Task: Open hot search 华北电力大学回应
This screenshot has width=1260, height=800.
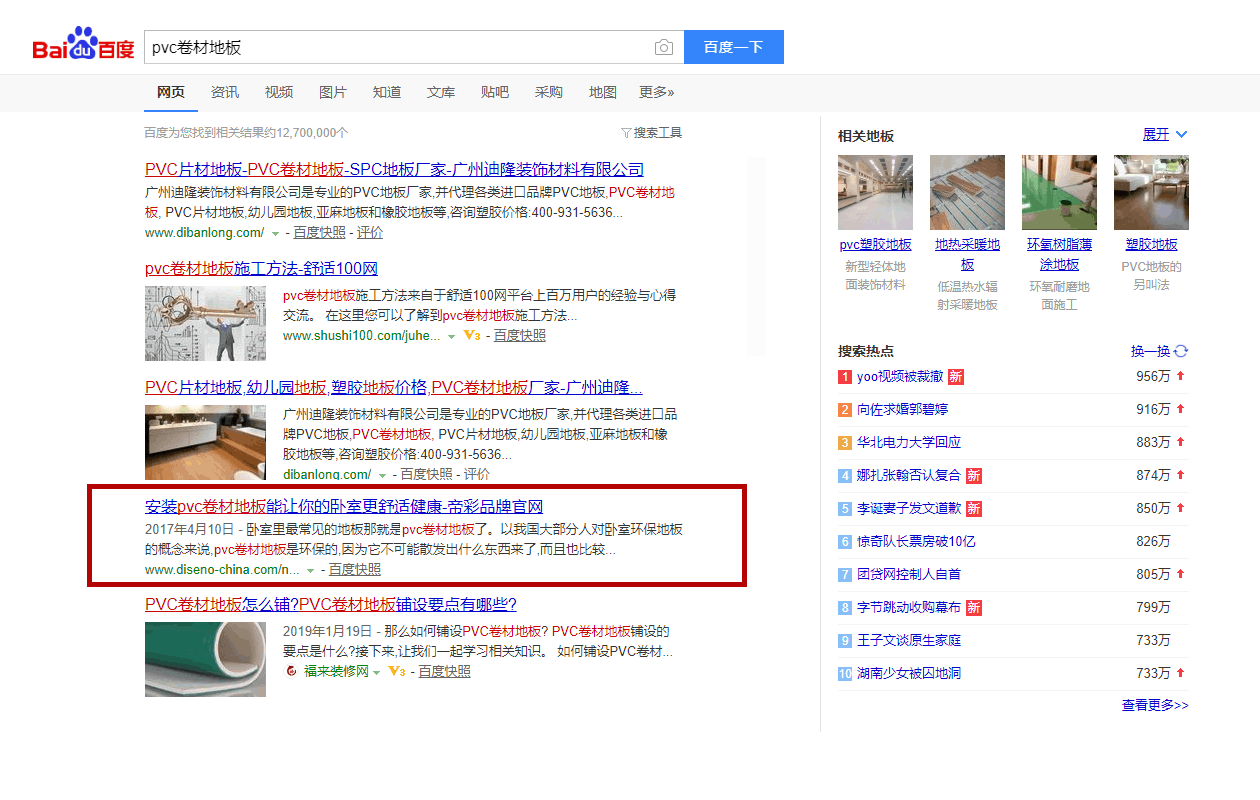Action: 909,442
